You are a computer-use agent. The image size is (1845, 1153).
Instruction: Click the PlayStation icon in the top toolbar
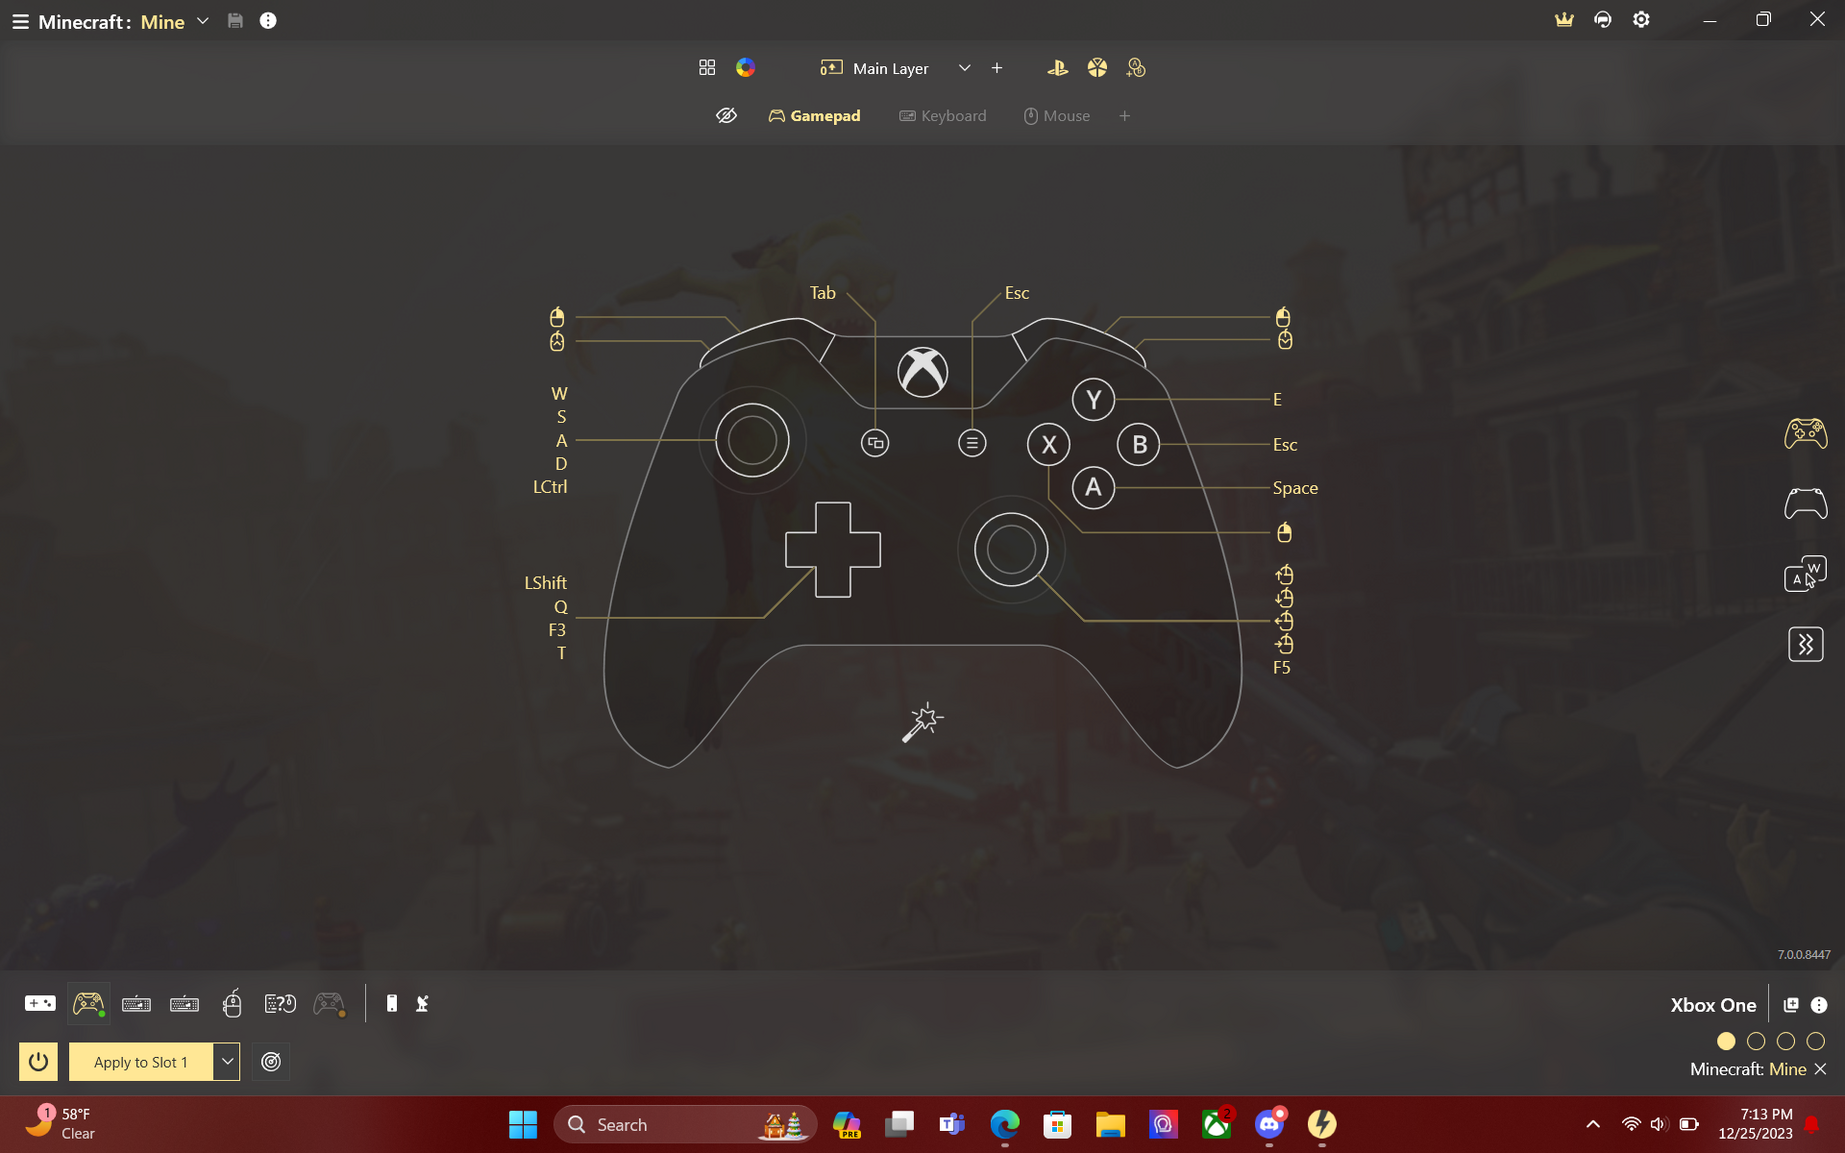[1057, 68]
